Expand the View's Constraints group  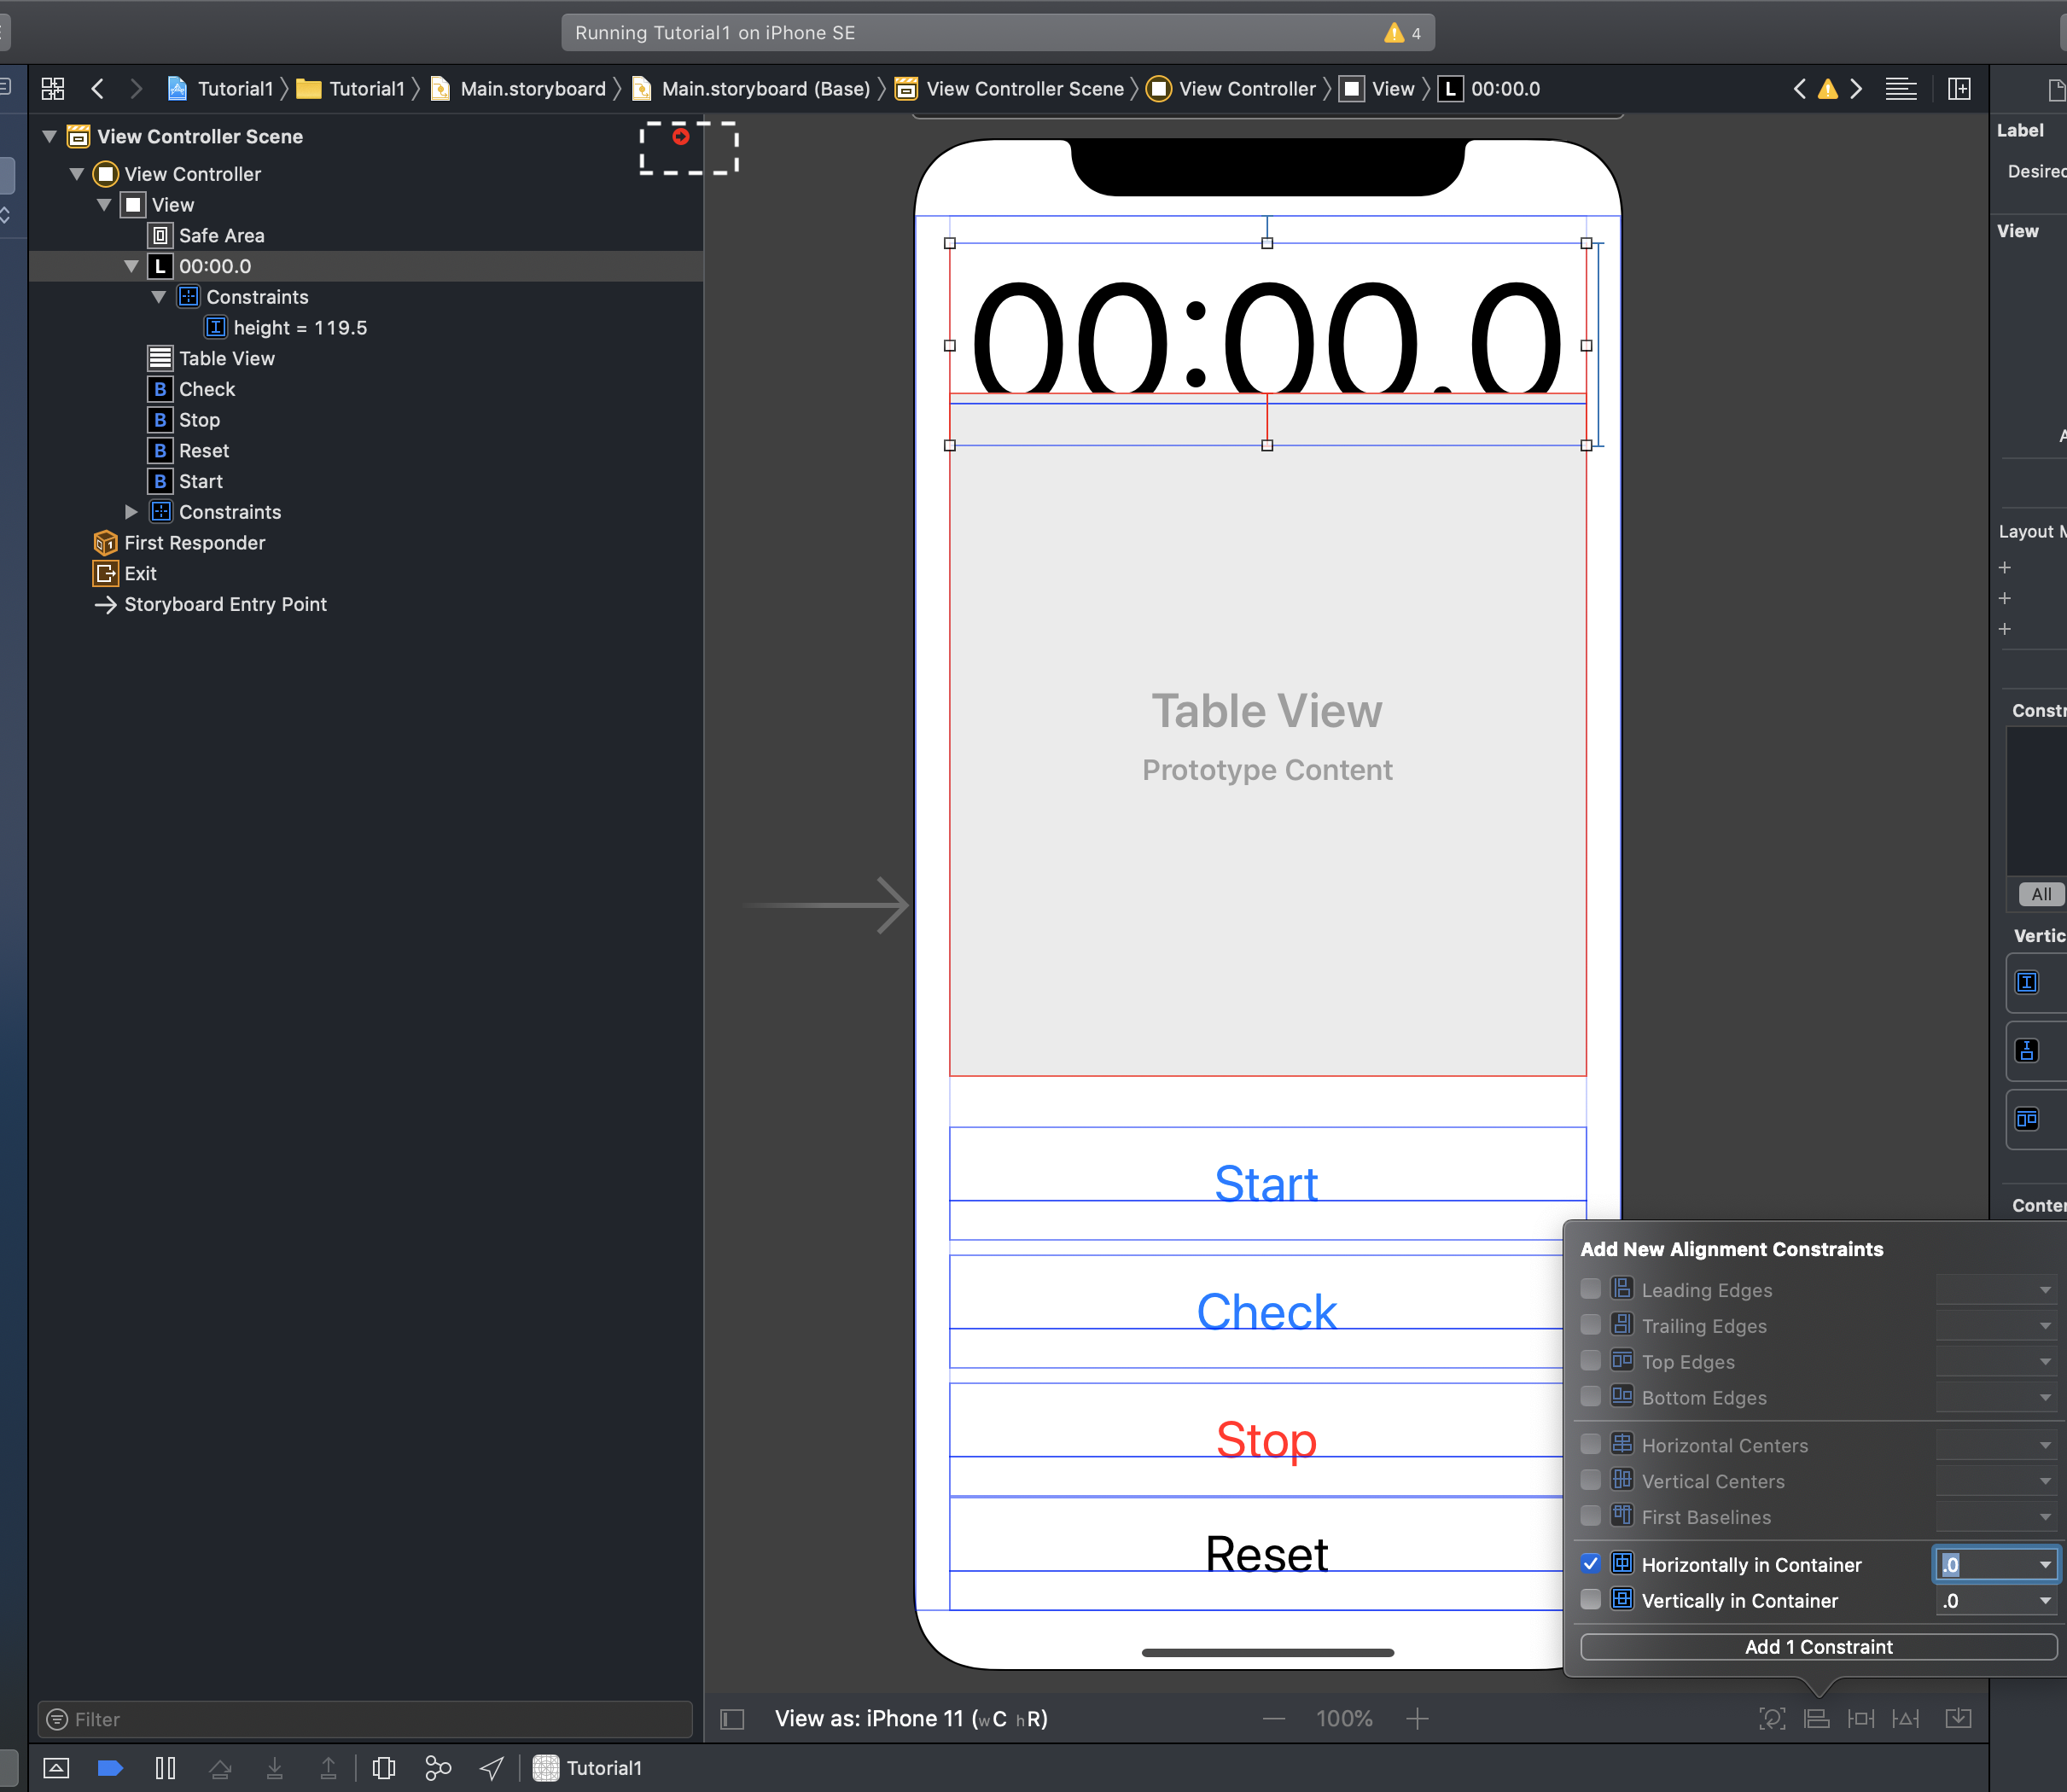tap(131, 512)
